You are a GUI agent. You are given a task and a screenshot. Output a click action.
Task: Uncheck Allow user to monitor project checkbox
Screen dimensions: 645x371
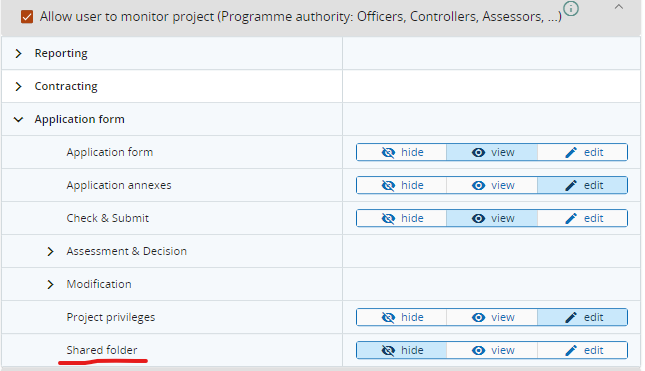pos(27,17)
